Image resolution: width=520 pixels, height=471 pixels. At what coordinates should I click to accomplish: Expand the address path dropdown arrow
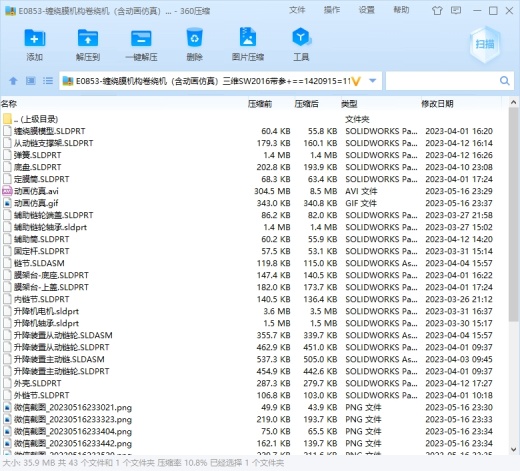(x=373, y=81)
